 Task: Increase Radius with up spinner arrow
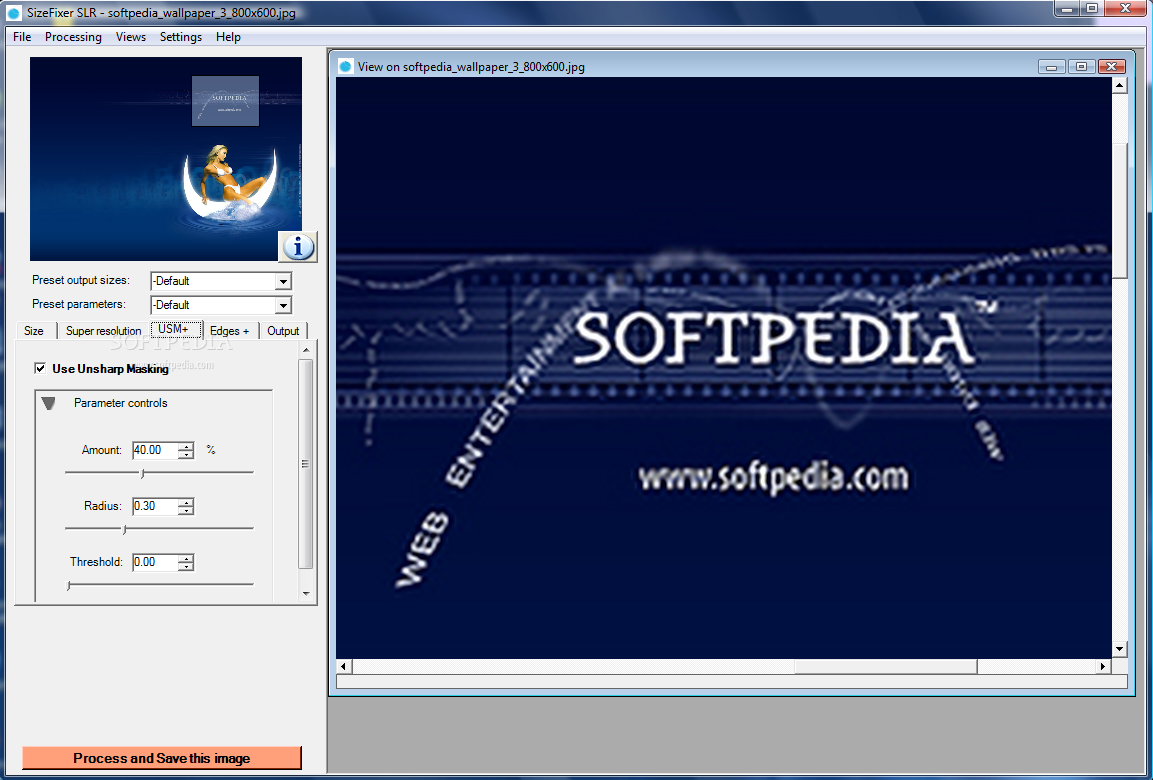(x=186, y=501)
